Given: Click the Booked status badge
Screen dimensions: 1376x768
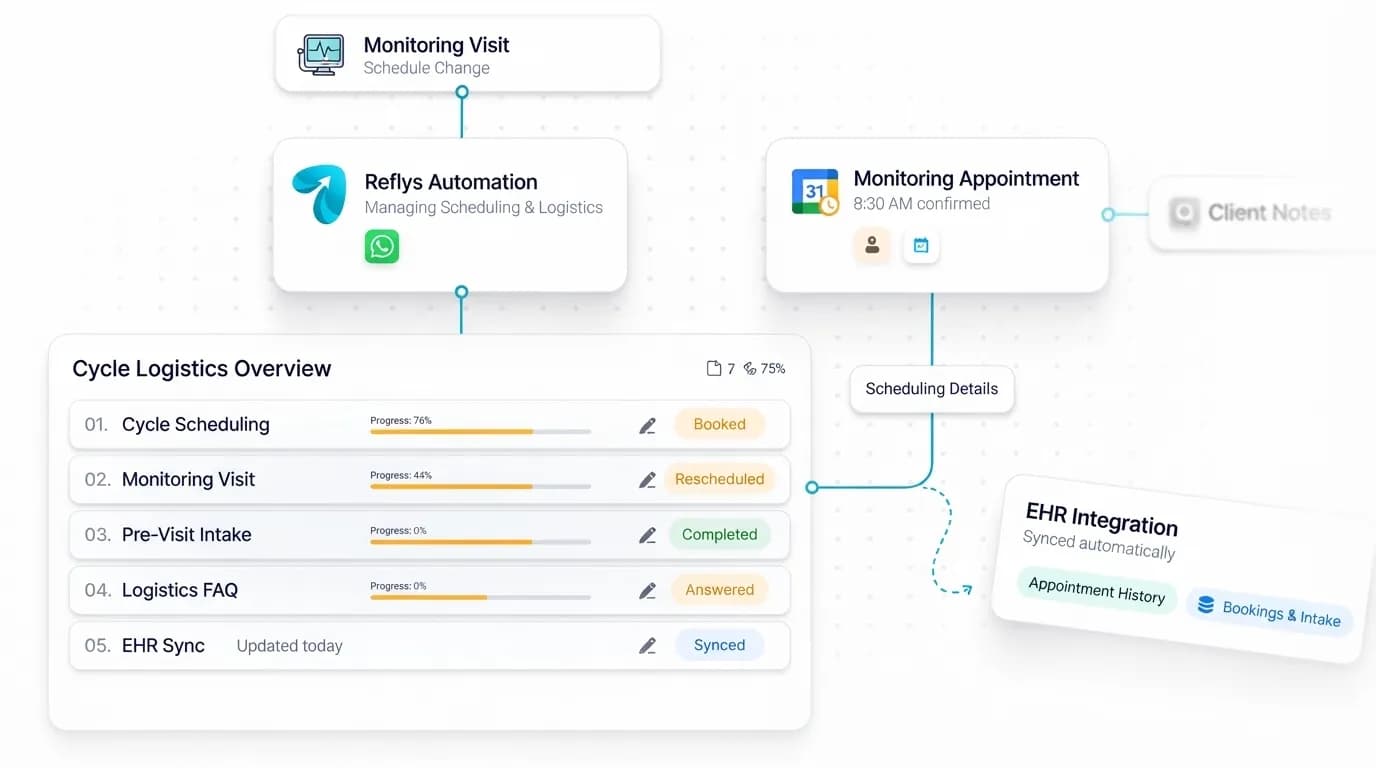Looking at the screenshot, I should [x=720, y=424].
